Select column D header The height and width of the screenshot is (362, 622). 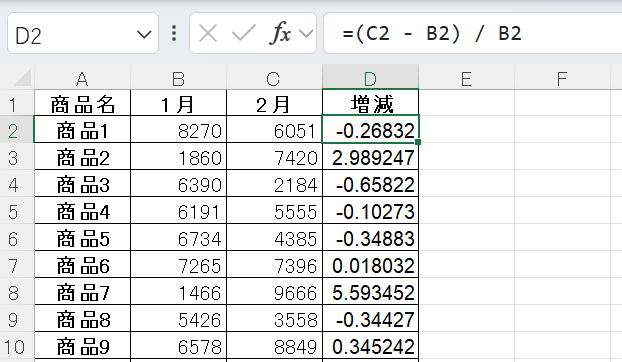[x=371, y=78]
